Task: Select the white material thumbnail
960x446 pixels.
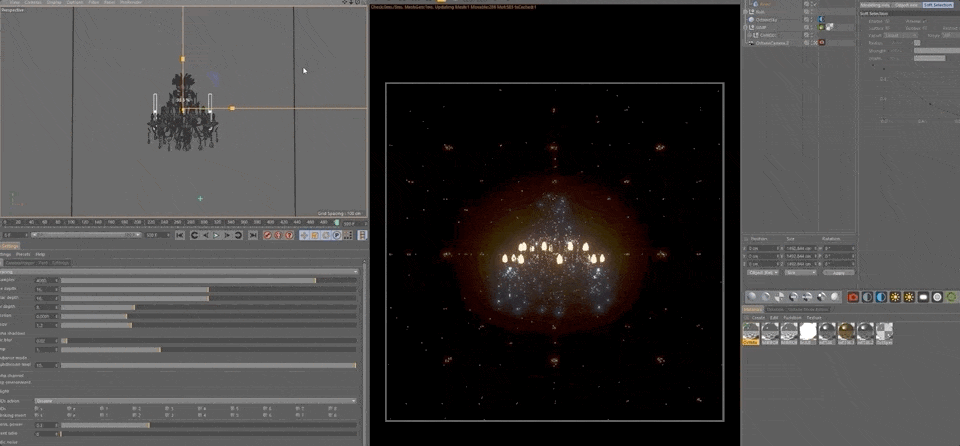Action: tap(808, 333)
